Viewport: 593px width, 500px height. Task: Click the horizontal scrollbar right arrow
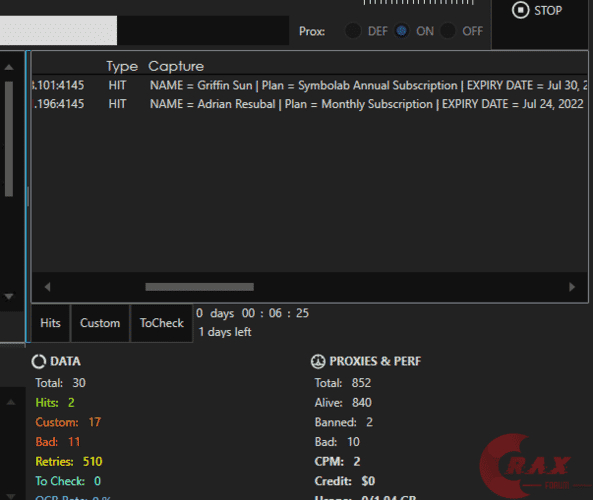(572, 287)
